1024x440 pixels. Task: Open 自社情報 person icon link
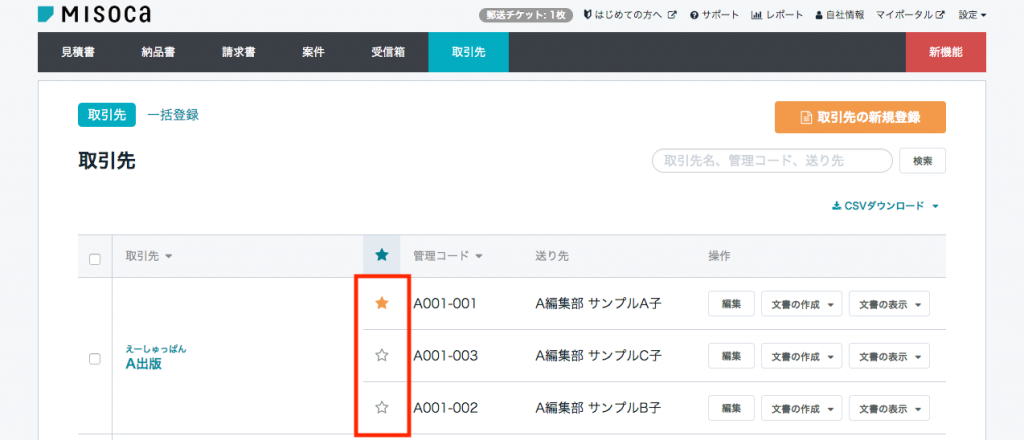[840, 14]
